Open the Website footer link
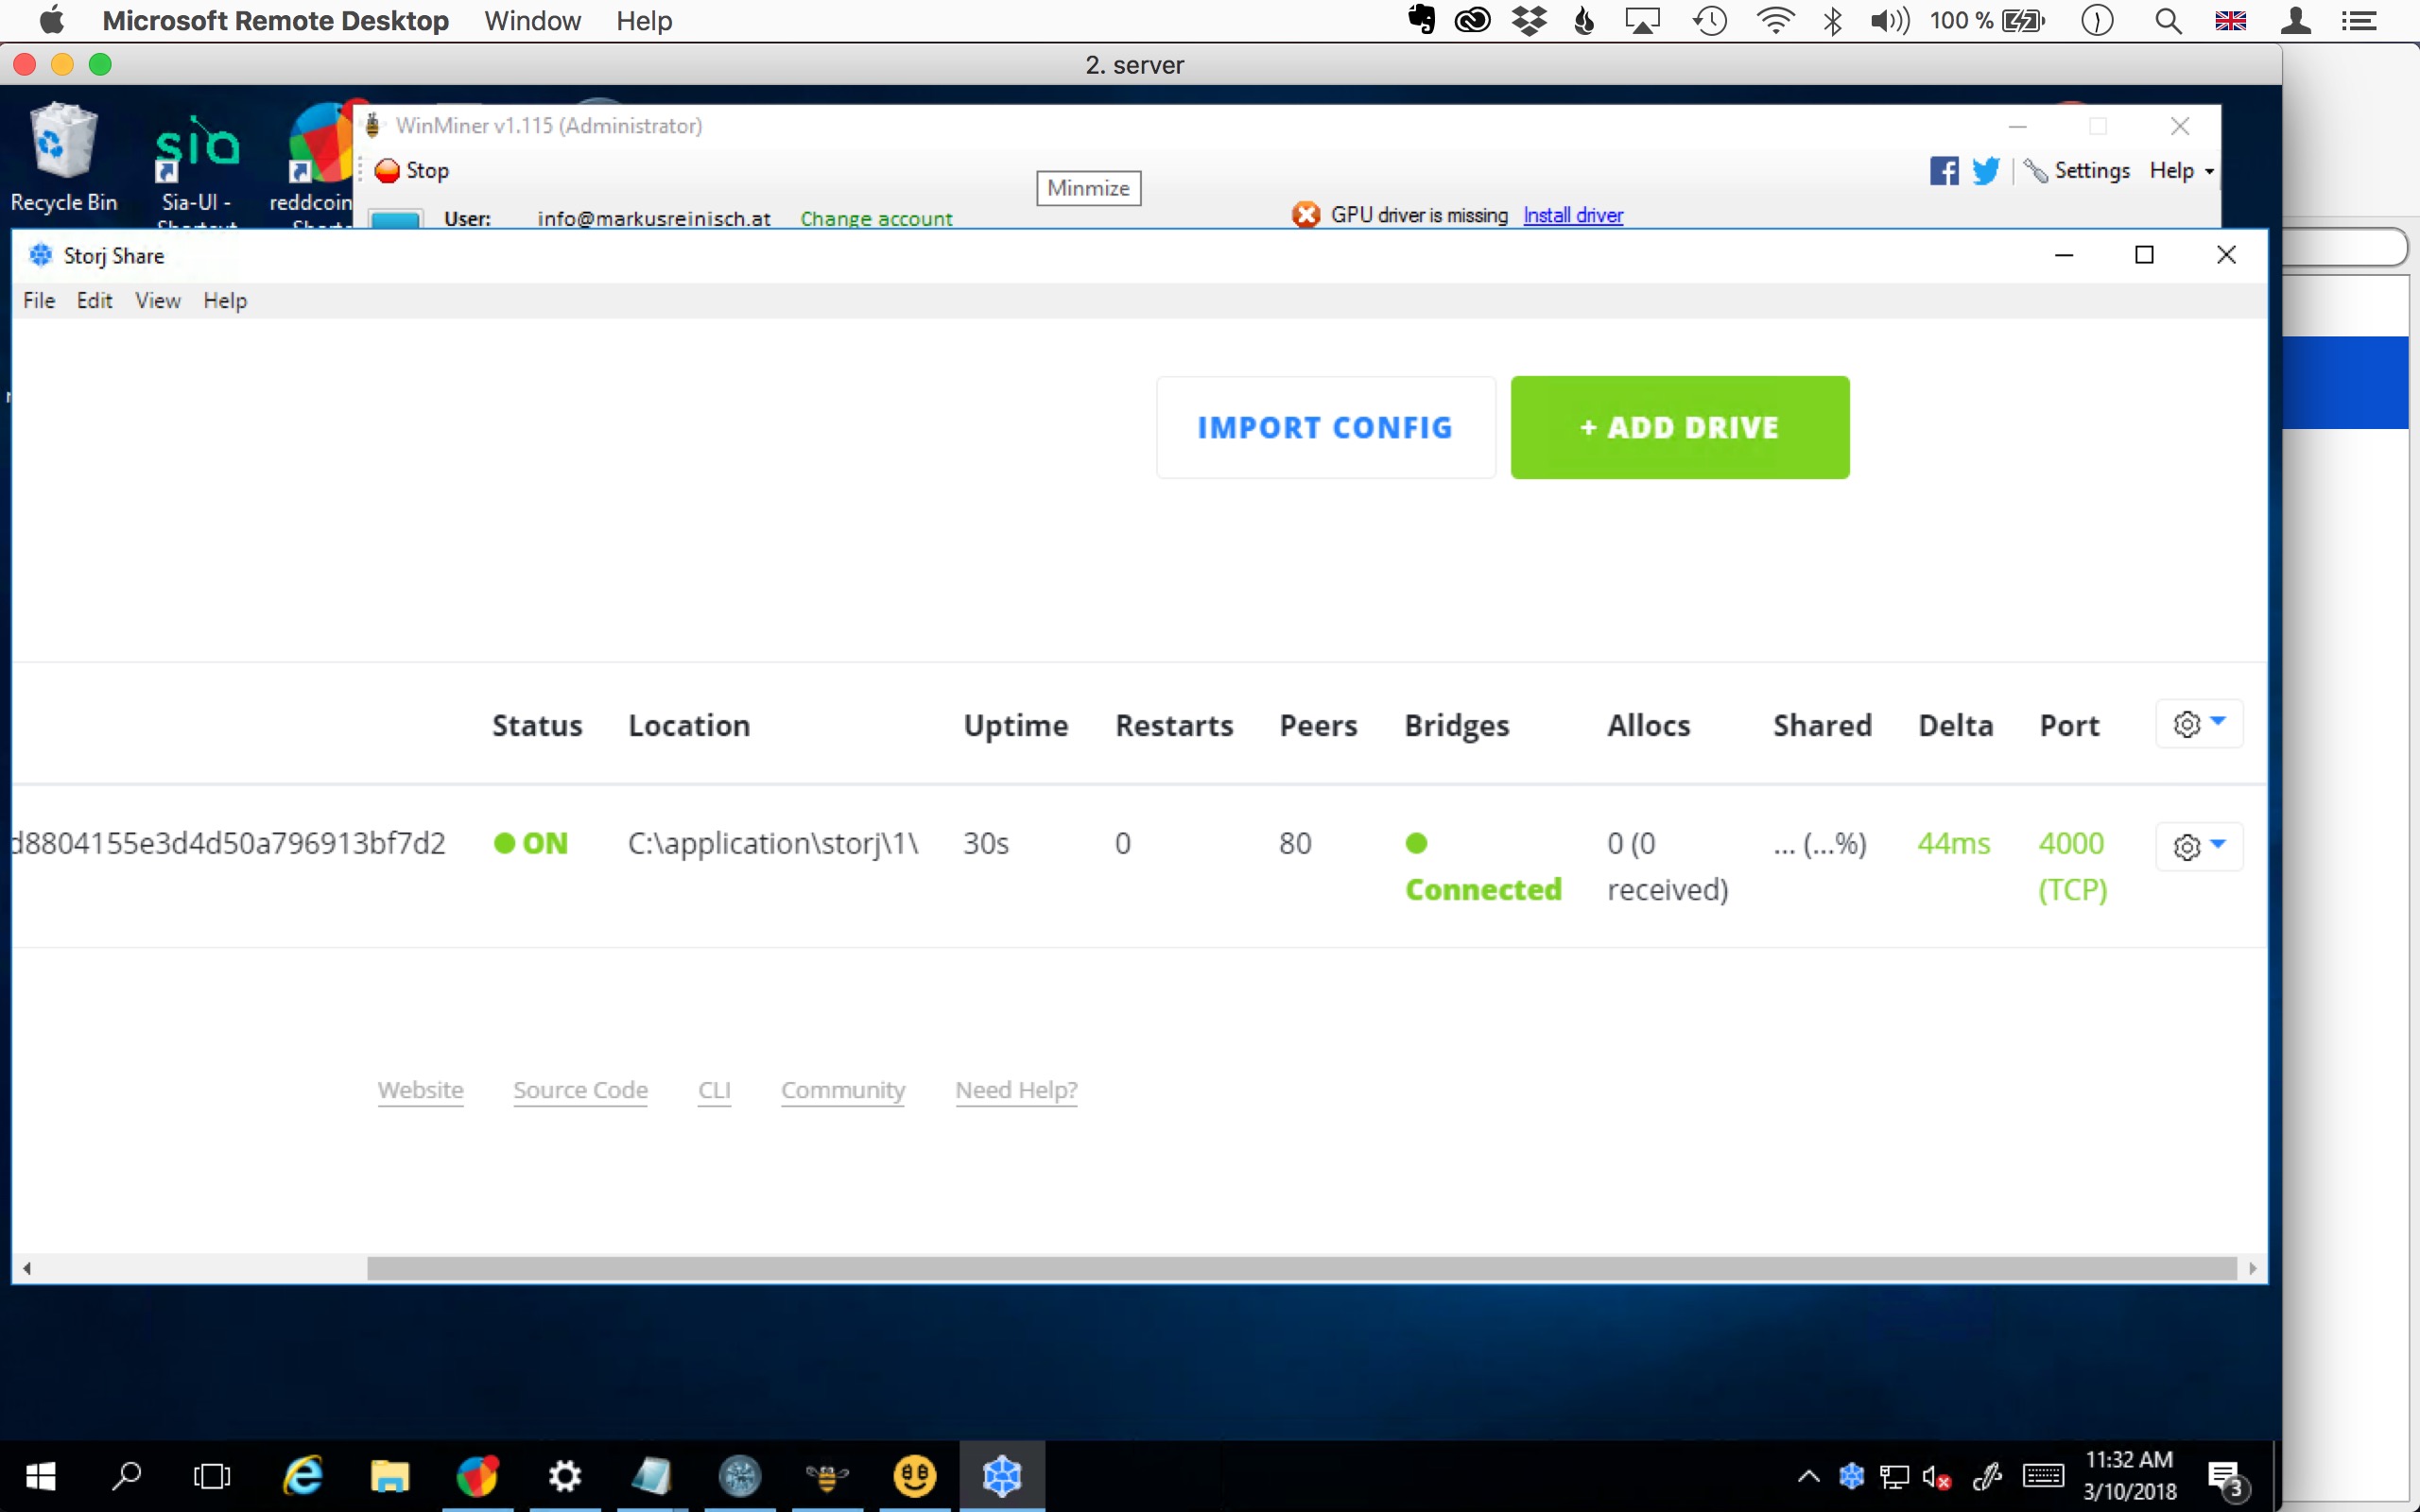Viewport: 2420px width, 1512px height. tap(421, 1090)
